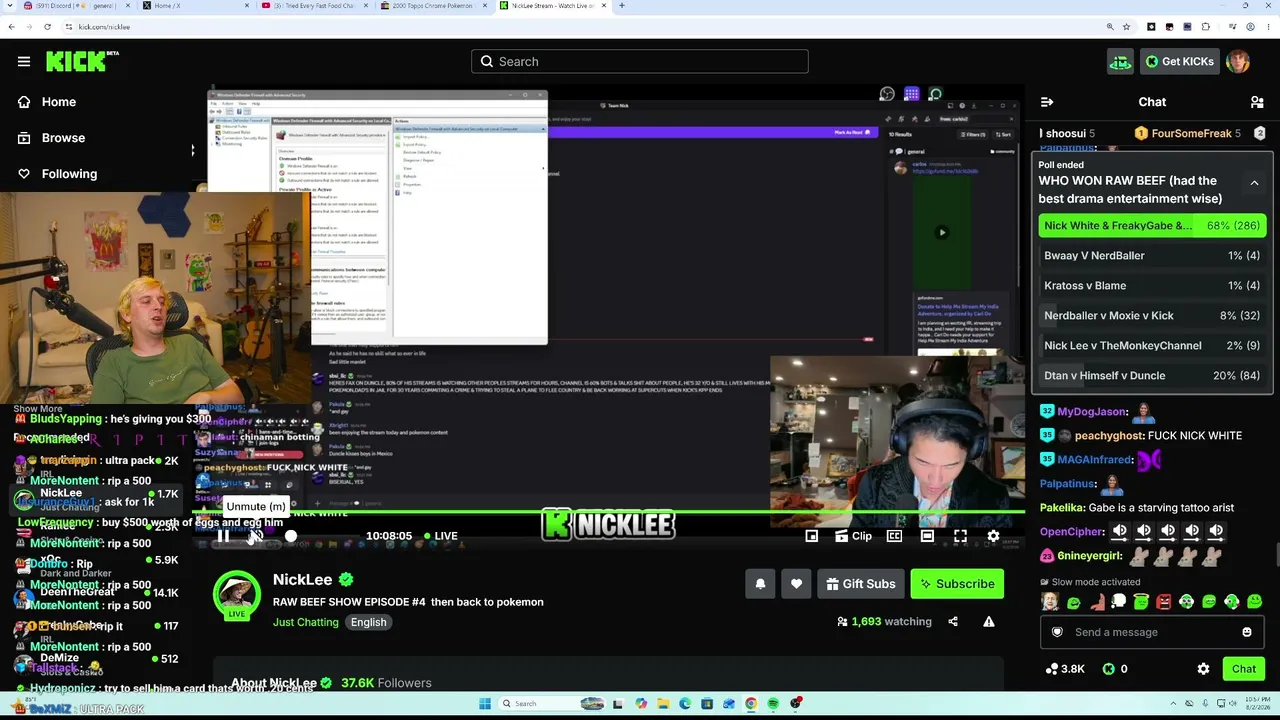Open a new browser tab
This screenshot has height=720, width=1280.
[622, 6]
